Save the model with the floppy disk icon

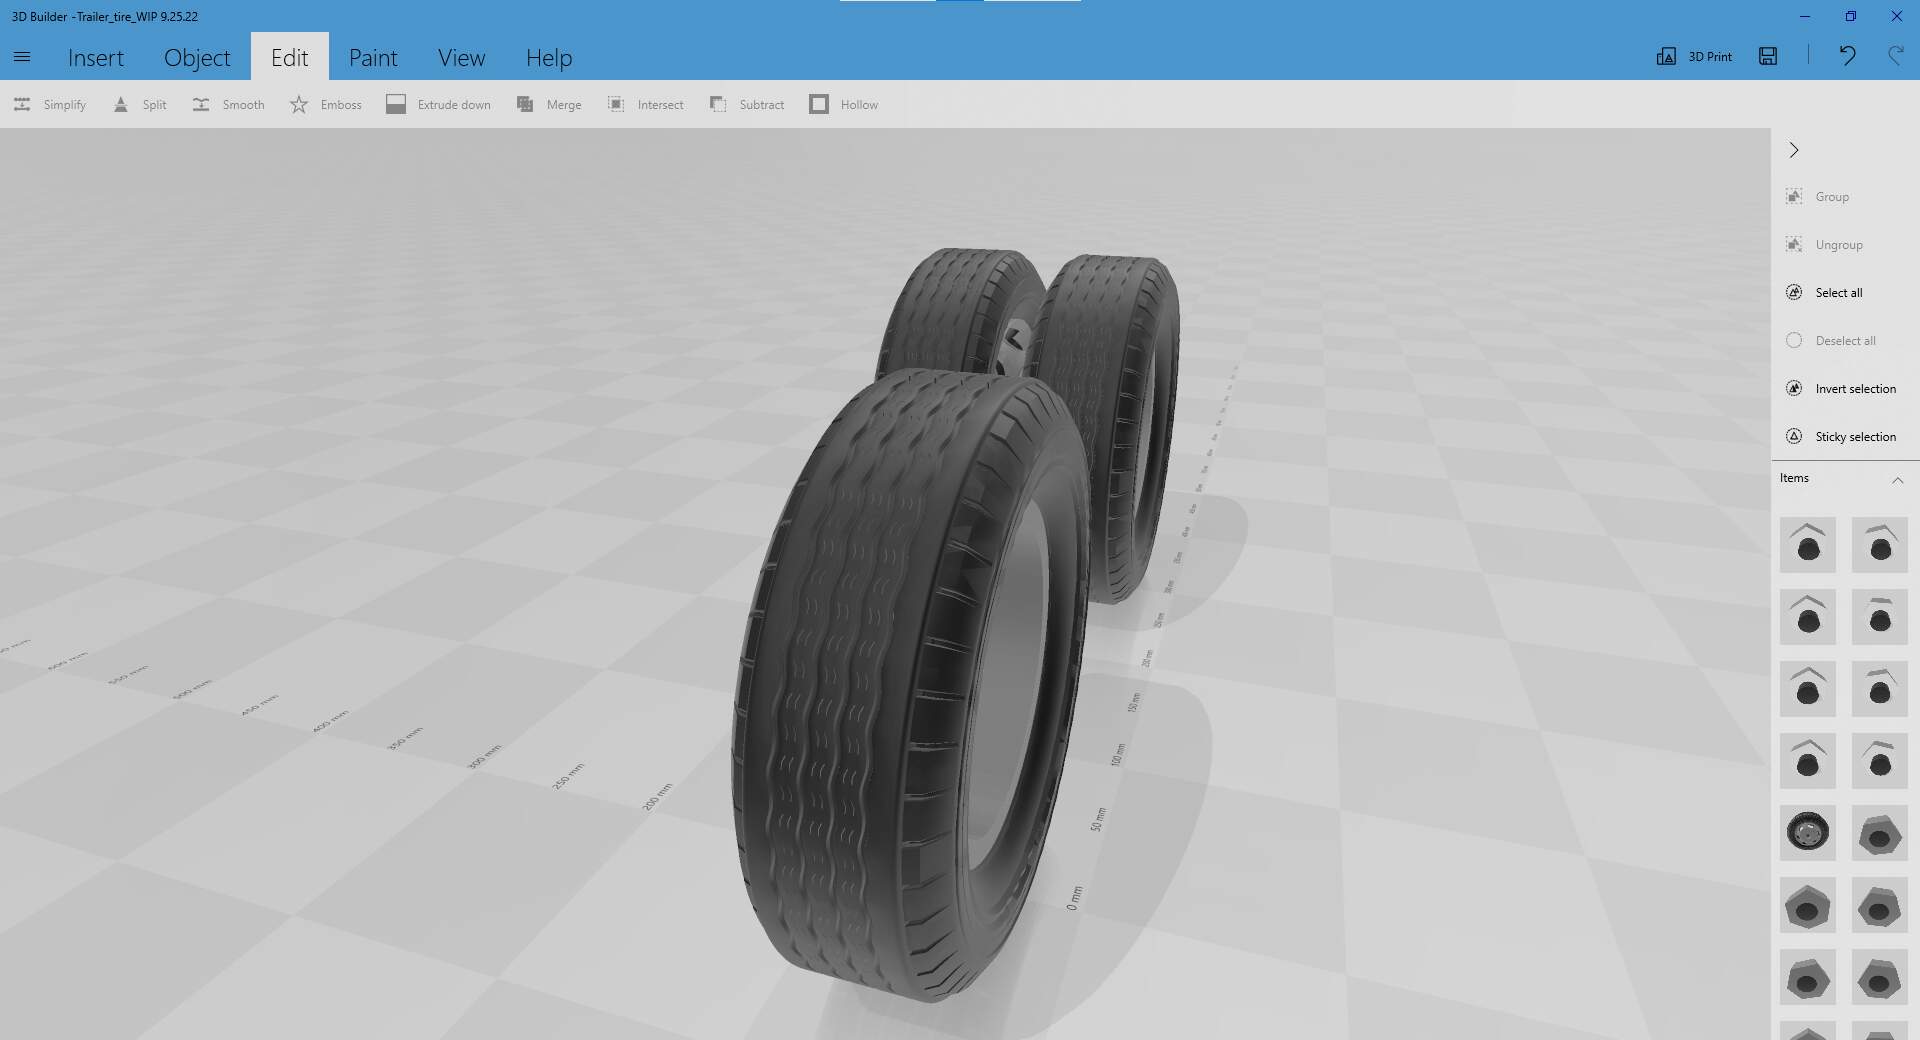[x=1768, y=57]
